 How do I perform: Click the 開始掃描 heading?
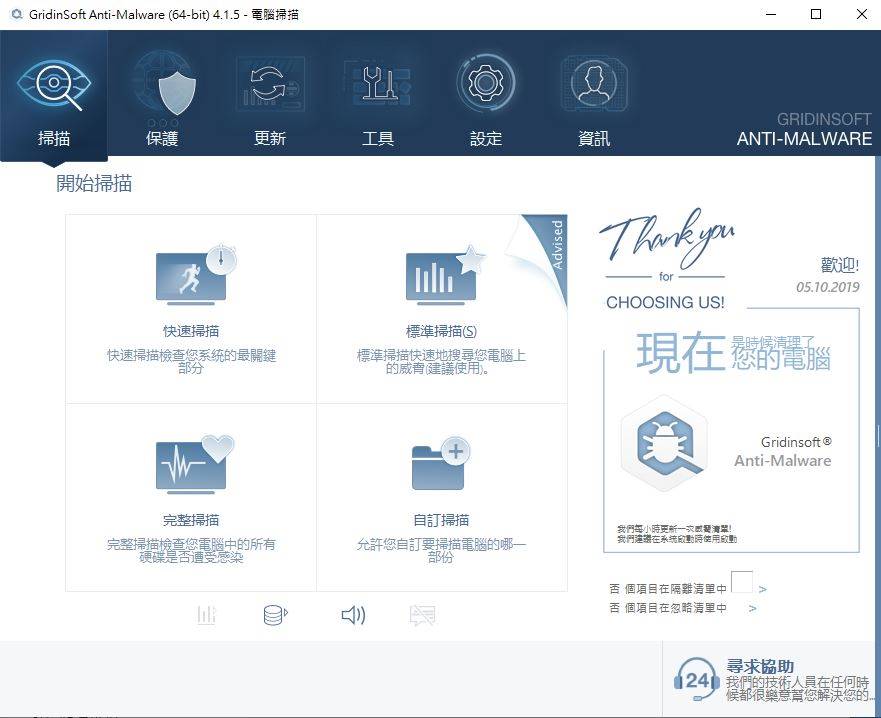94,183
